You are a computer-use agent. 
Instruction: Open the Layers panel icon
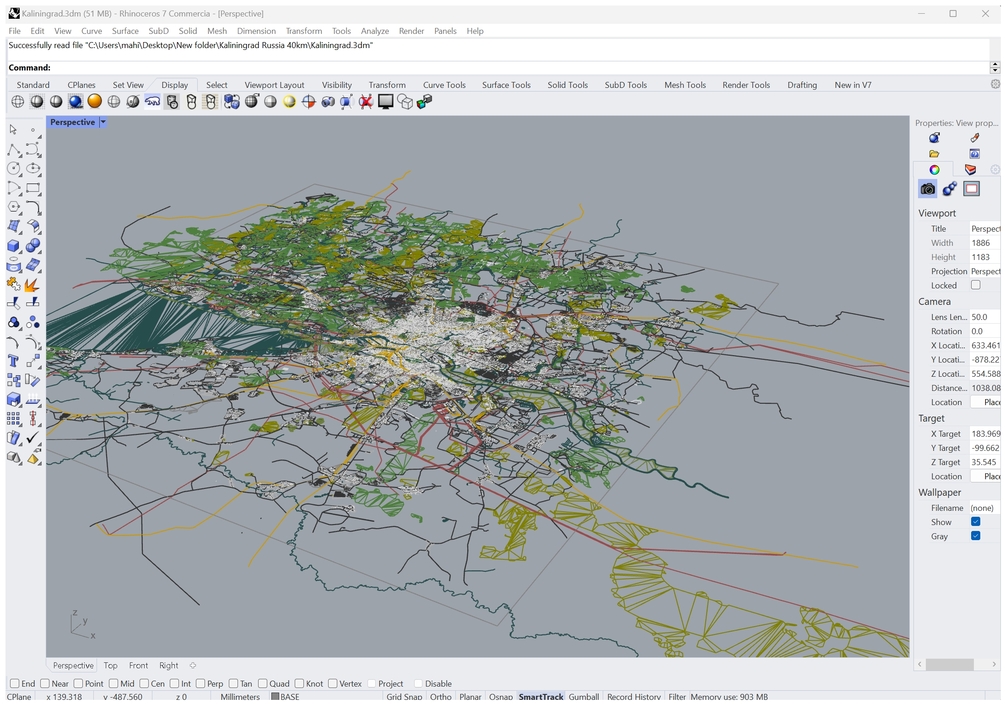click(x=970, y=170)
